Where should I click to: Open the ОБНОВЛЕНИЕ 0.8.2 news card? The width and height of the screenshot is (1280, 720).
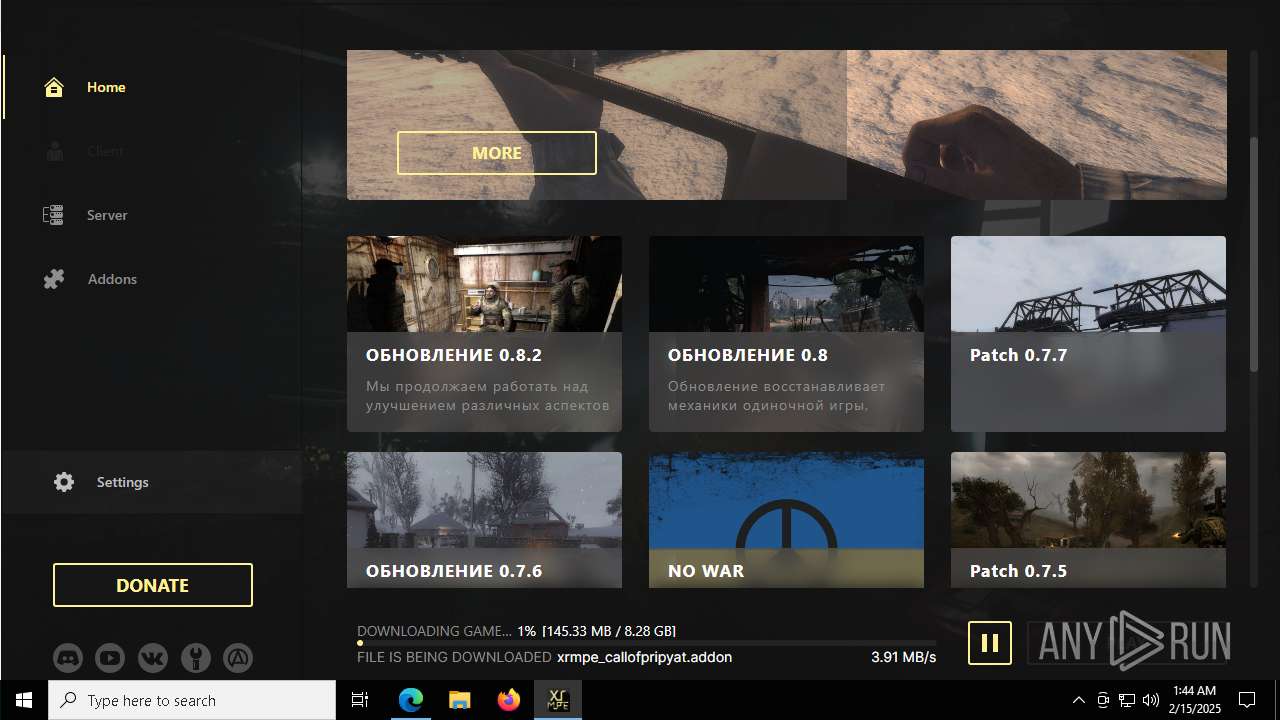(x=484, y=334)
